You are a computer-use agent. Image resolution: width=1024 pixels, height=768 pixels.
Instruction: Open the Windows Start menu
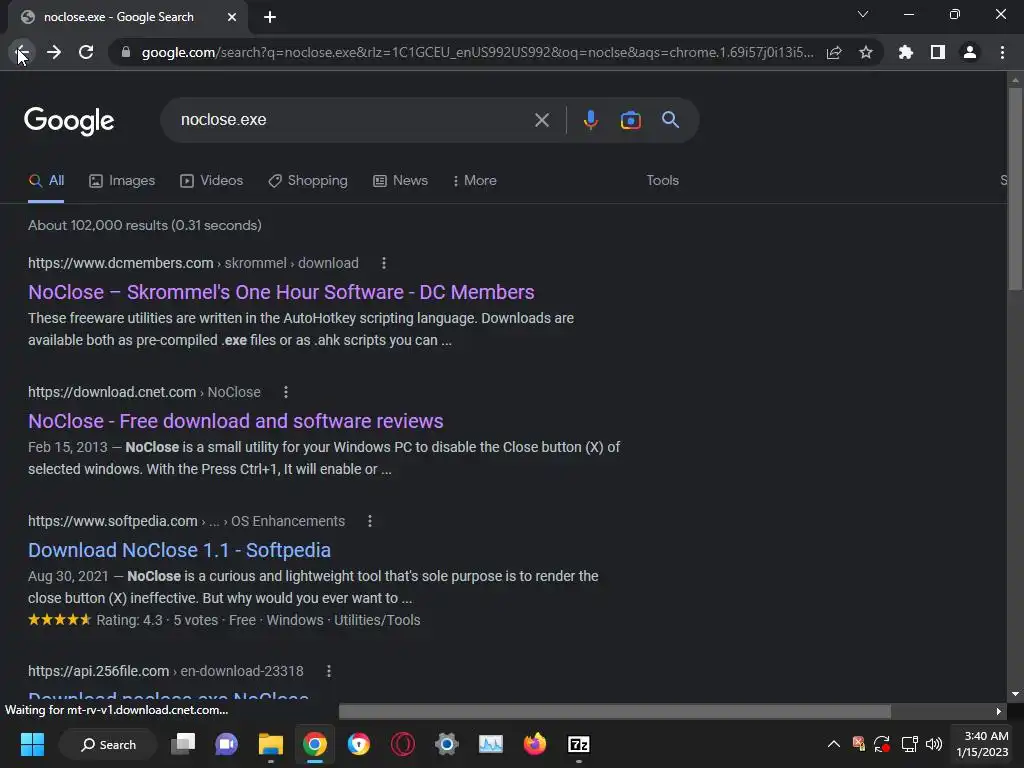coord(32,744)
